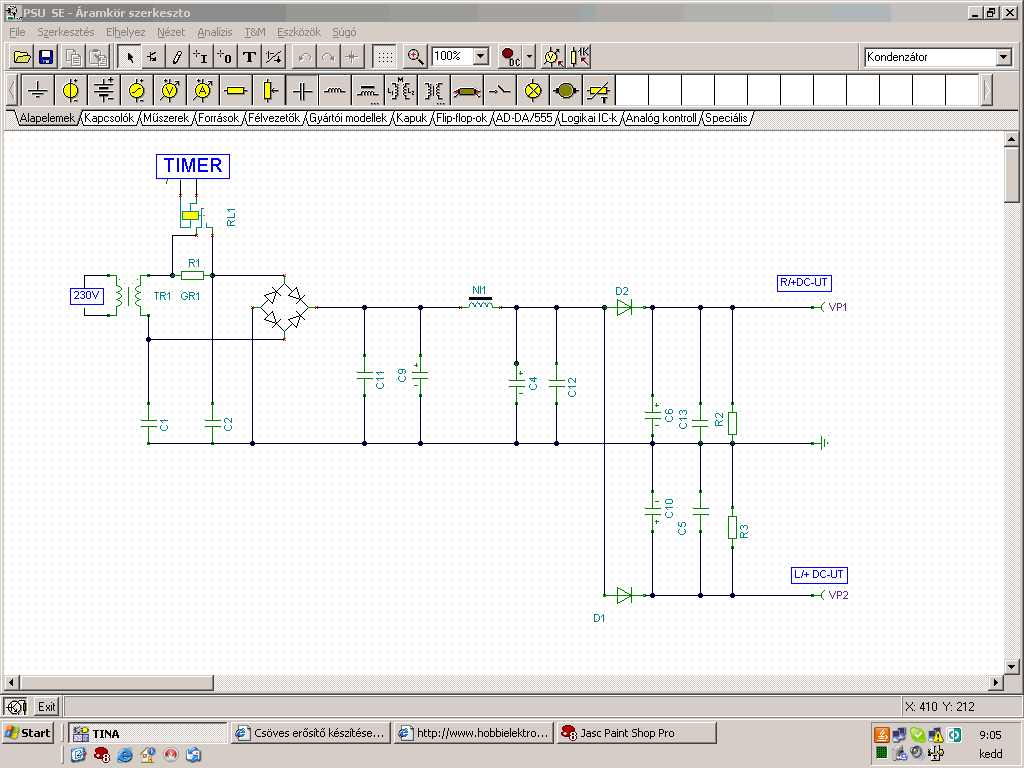1024x768 pixels.
Task: Switch to the Műszerek component tab
Action: tap(166, 118)
